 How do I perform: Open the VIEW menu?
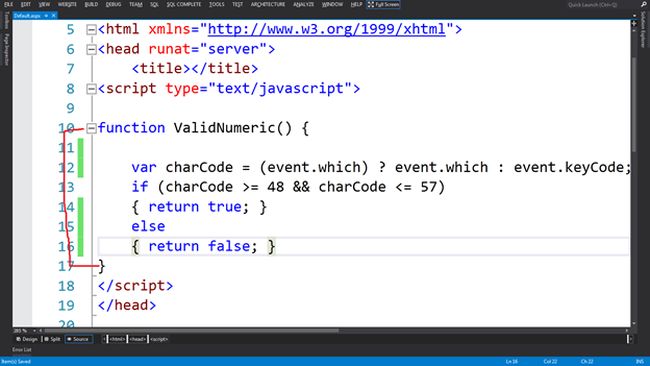coord(44,4)
